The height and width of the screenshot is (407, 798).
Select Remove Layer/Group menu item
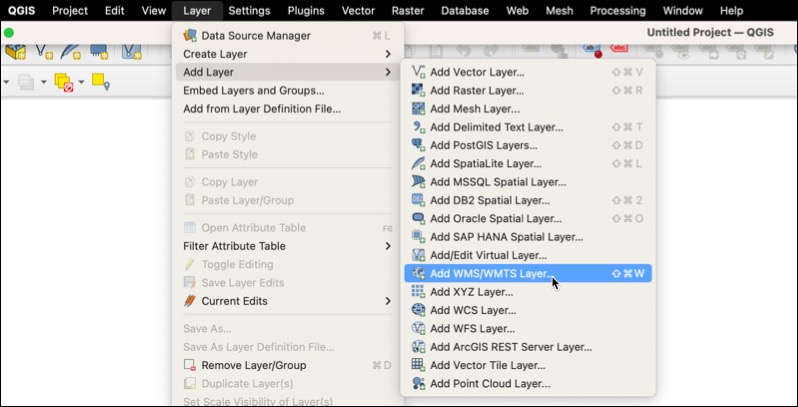pos(287,365)
